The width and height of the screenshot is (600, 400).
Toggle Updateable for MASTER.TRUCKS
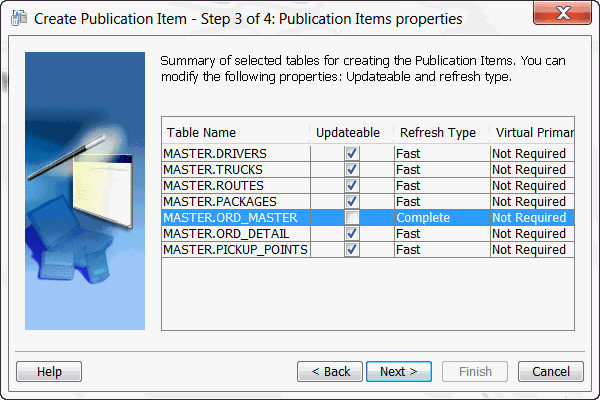(x=352, y=170)
